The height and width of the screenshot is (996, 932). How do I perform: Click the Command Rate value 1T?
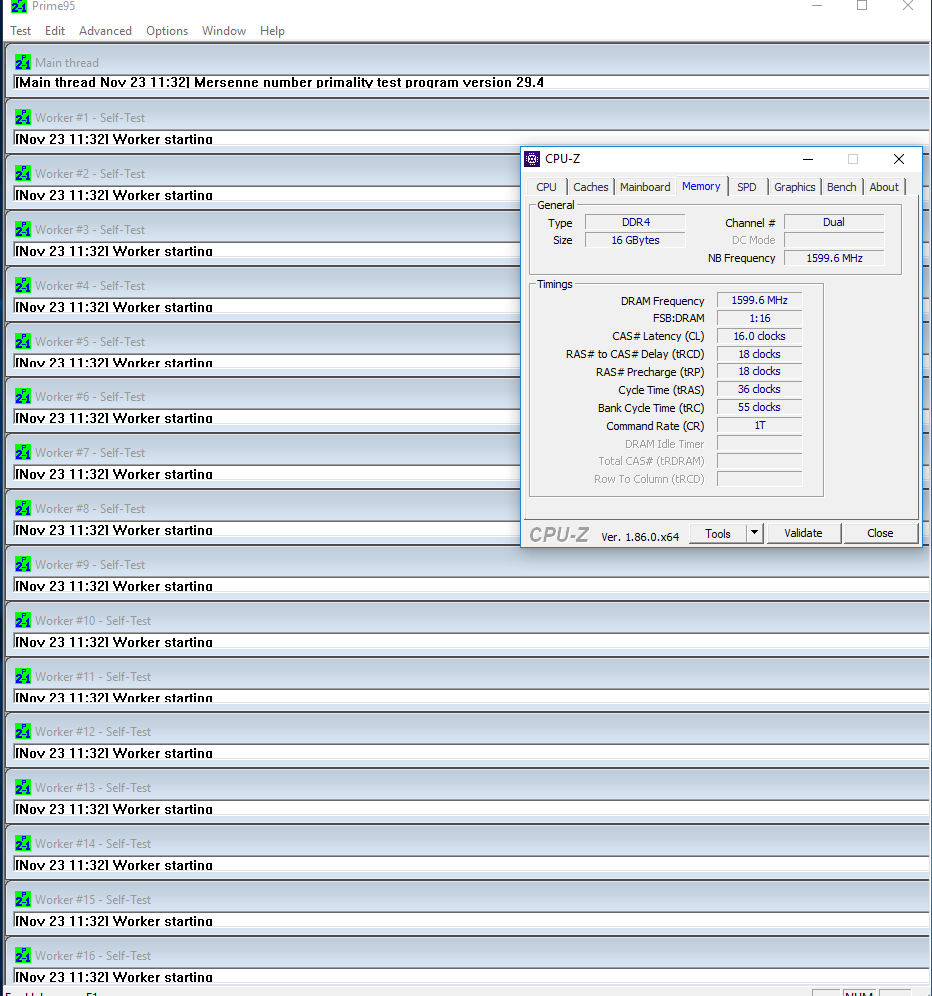(x=759, y=426)
